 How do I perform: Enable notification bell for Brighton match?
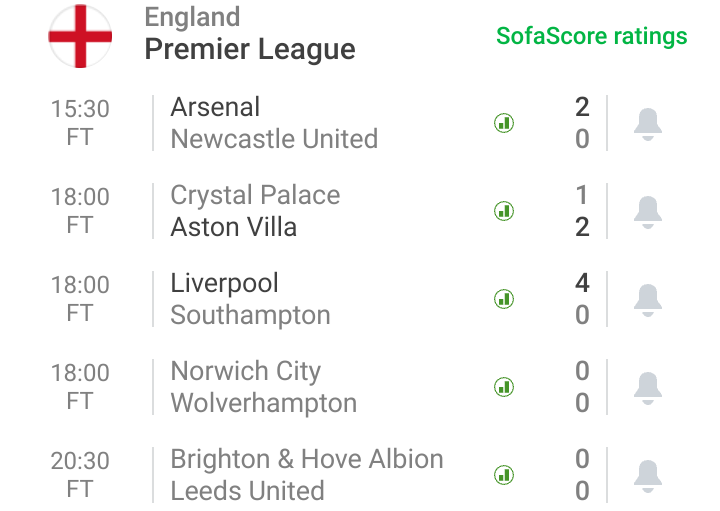click(648, 476)
